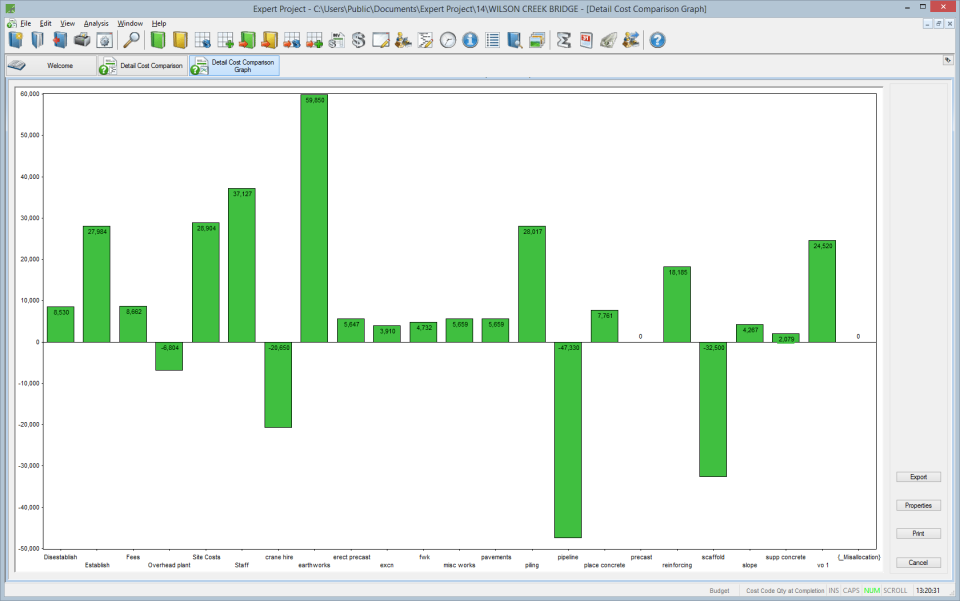Click the '60,000' y-axis label
This screenshot has width=960, height=601.
point(29,94)
